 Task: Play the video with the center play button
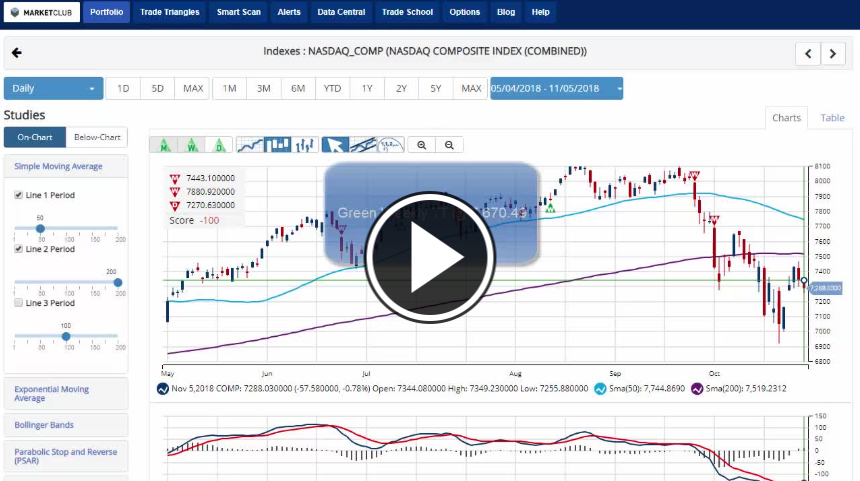point(429,256)
